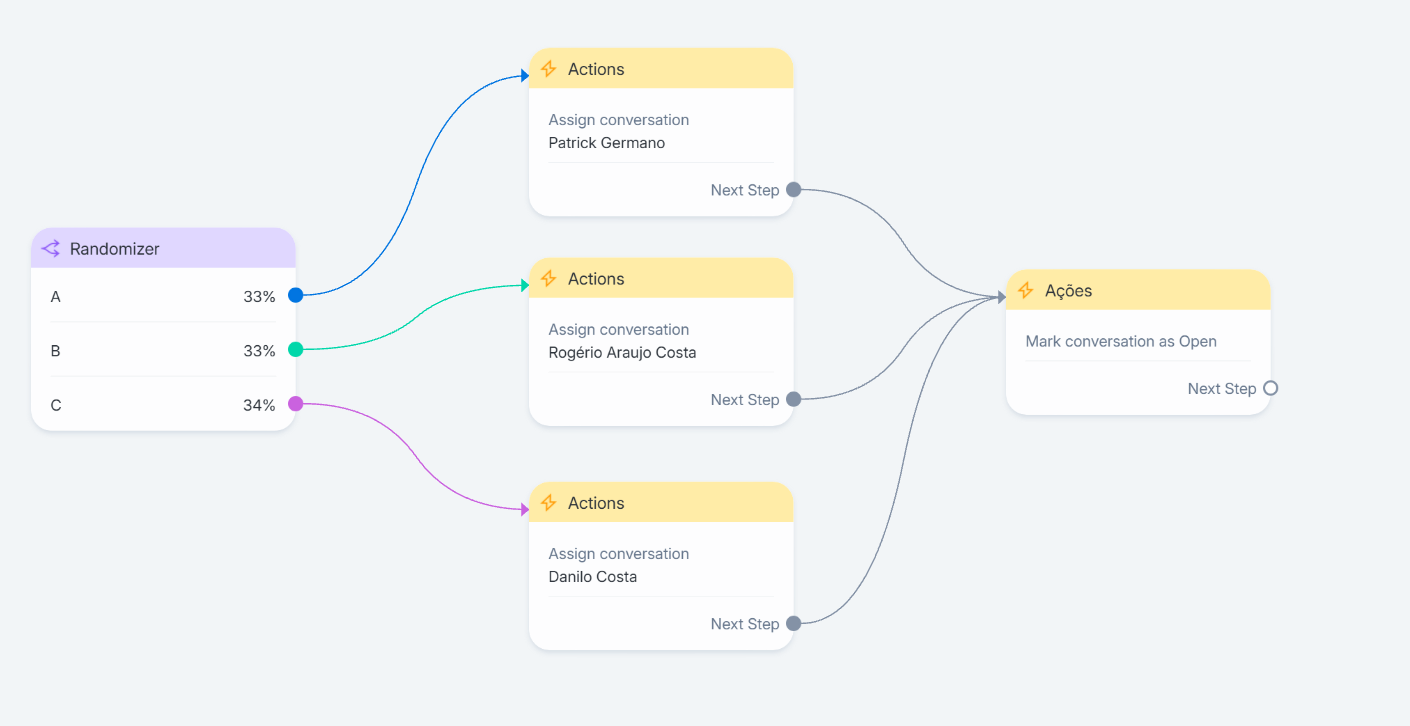The height and width of the screenshot is (726, 1410).
Task: Click blue output connector of option A
Action: tap(295, 295)
